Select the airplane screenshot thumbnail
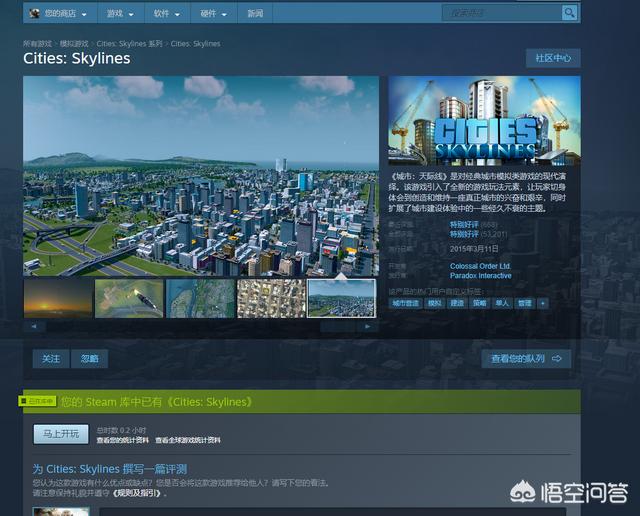The image size is (640, 516). coord(129,298)
